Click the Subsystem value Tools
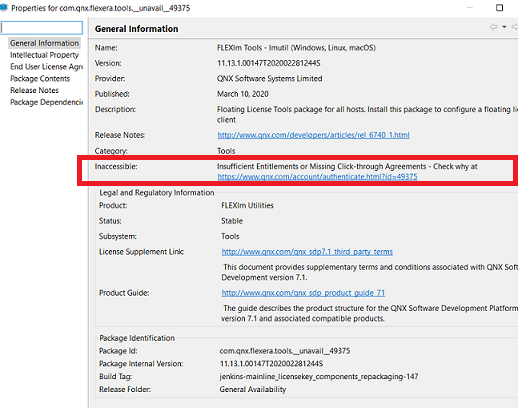This screenshot has height=408, width=518. click(x=230, y=236)
